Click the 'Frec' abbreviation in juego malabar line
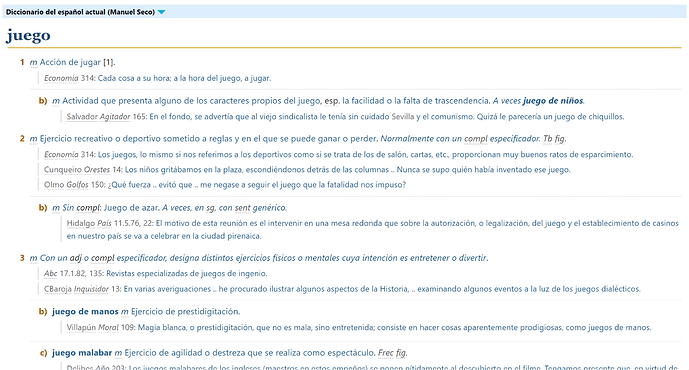Screen dimensions: 689x370 coord(386,353)
